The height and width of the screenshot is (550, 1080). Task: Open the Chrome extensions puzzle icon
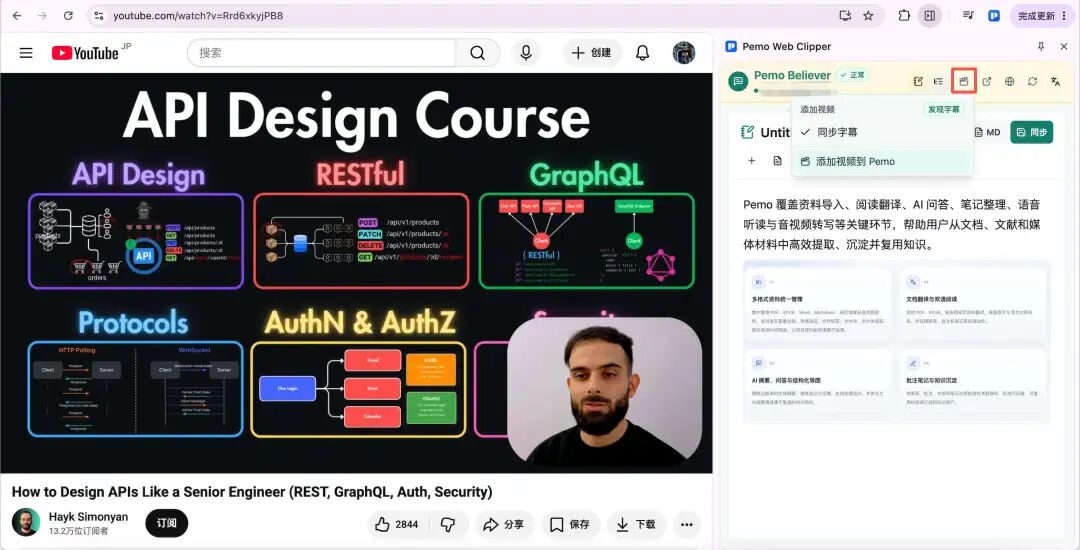pyautogui.click(x=904, y=15)
